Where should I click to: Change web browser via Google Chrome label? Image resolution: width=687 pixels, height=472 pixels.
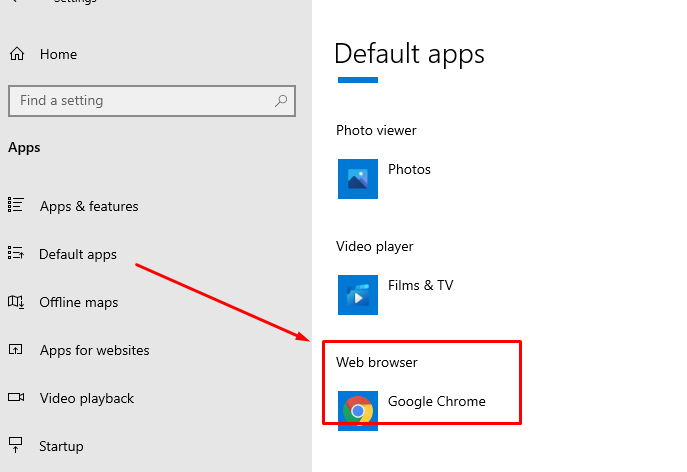437,401
